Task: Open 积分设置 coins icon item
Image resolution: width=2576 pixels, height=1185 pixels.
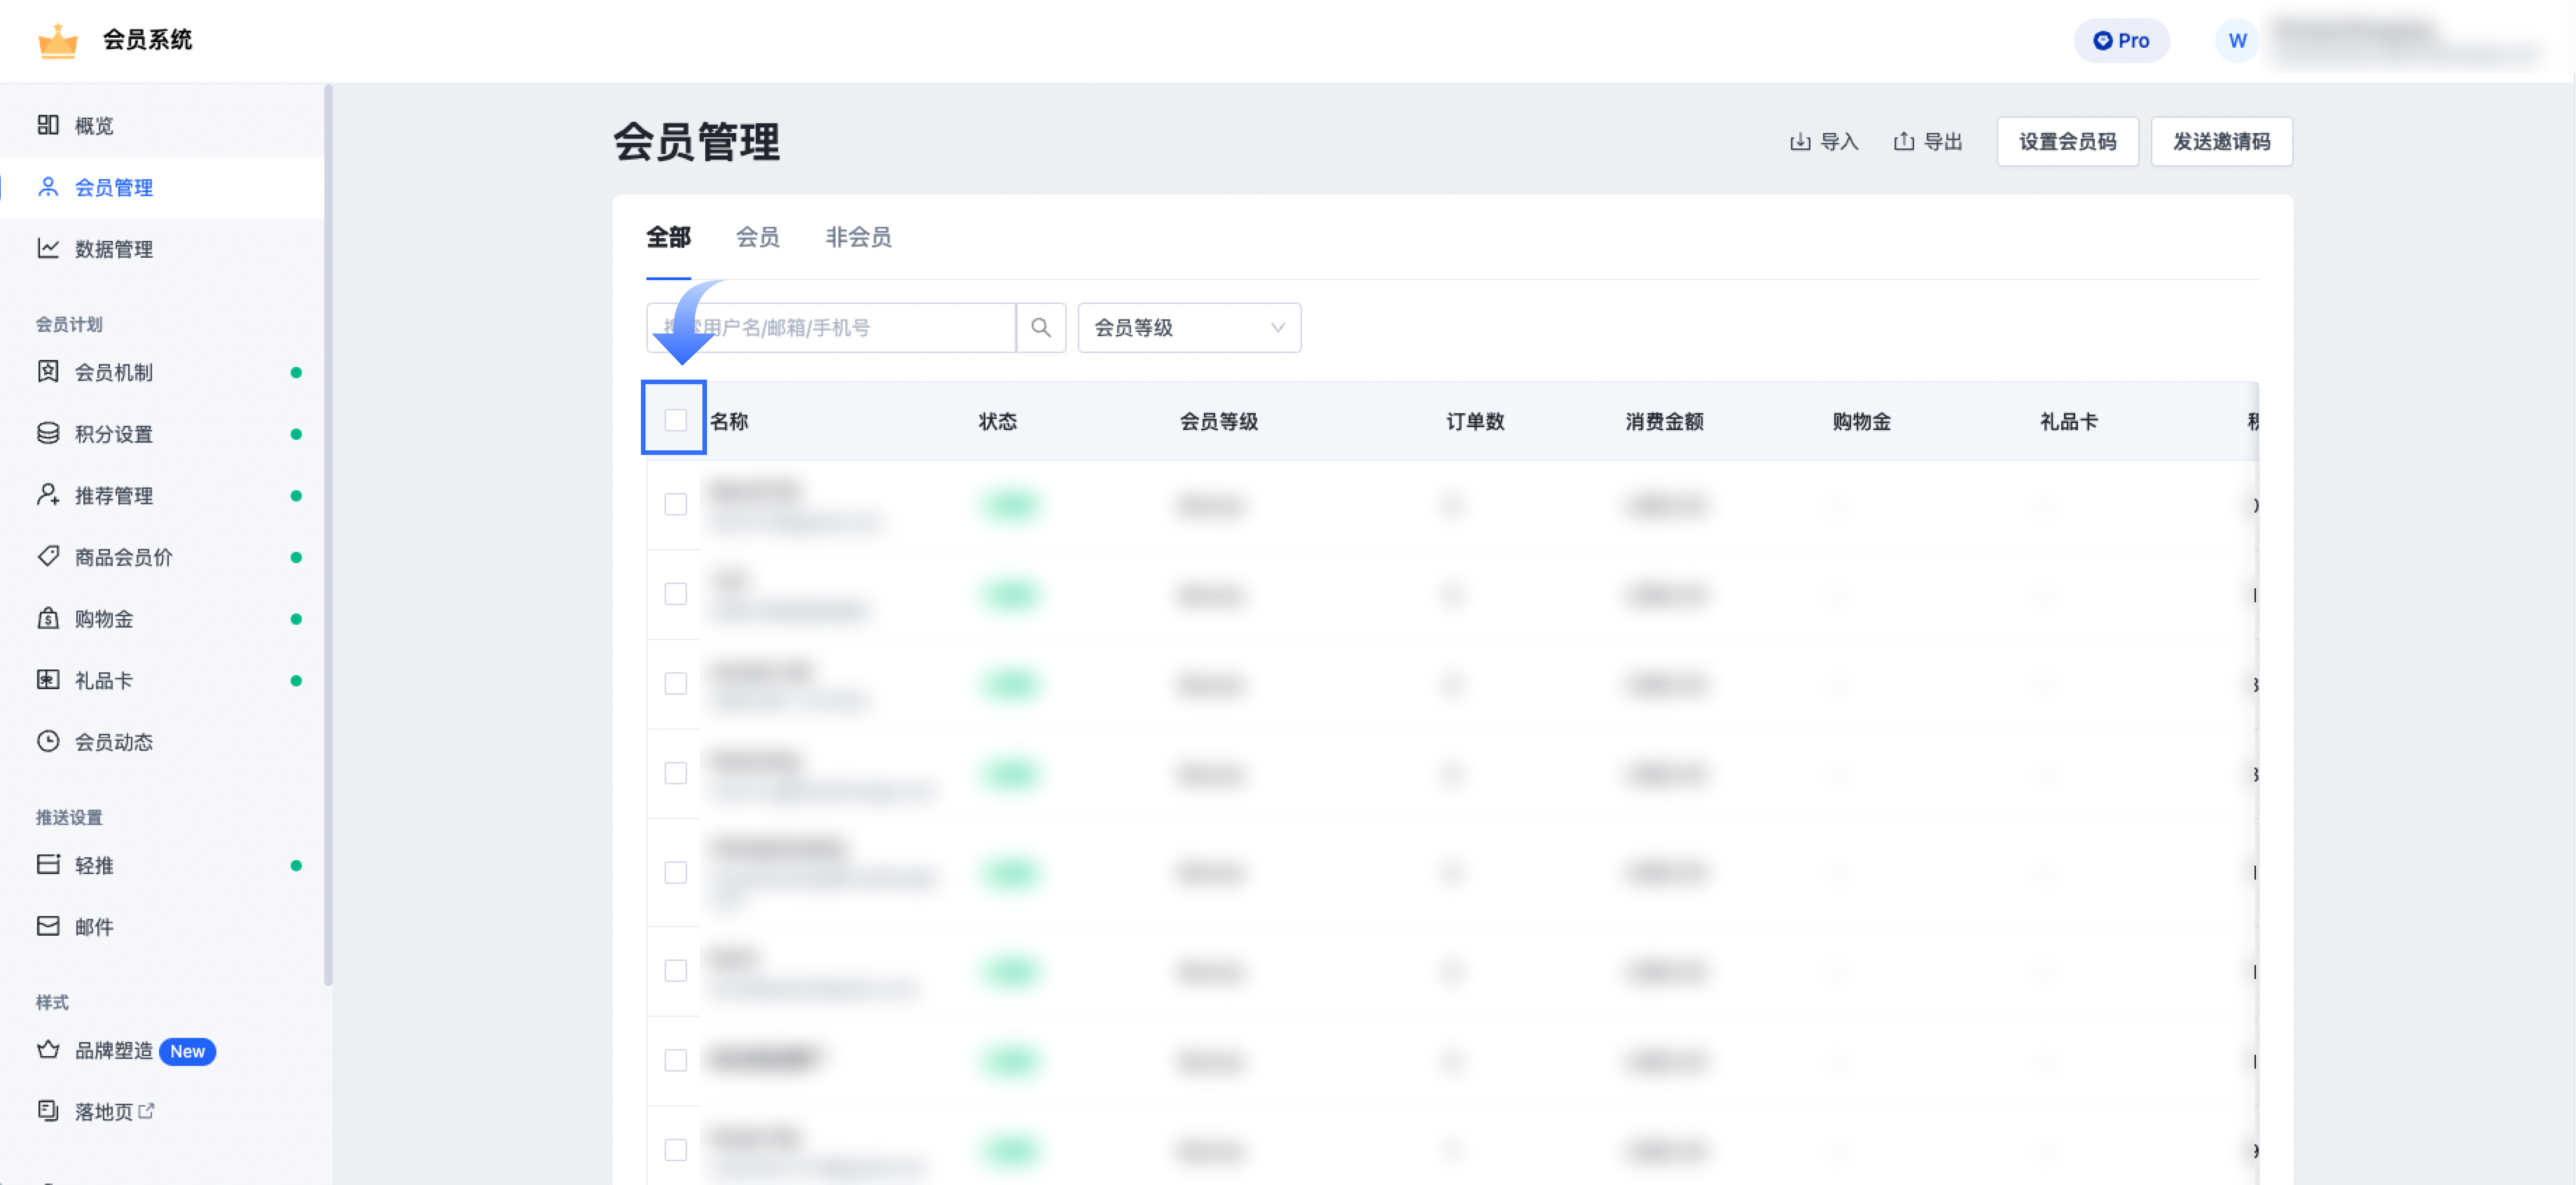Action: [48, 433]
